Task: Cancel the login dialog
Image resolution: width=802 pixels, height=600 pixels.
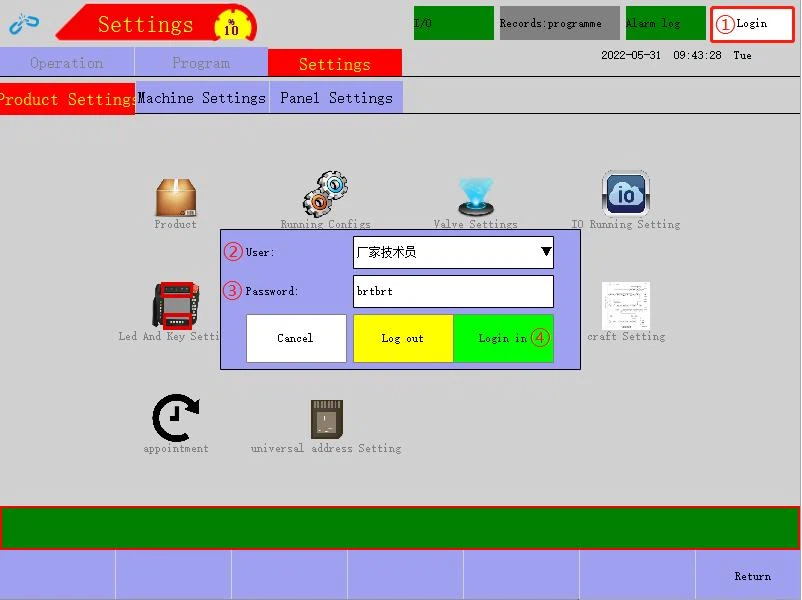Action: pyautogui.click(x=296, y=338)
